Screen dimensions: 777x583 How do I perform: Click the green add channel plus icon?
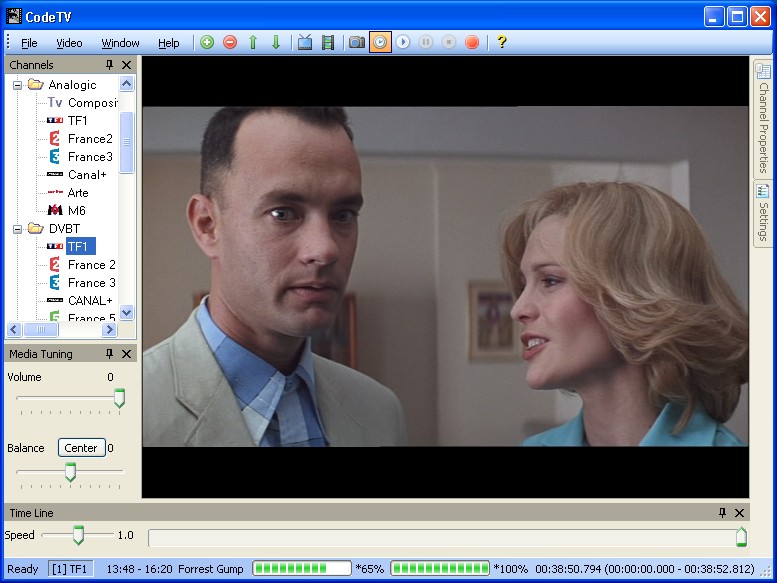pos(207,43)
